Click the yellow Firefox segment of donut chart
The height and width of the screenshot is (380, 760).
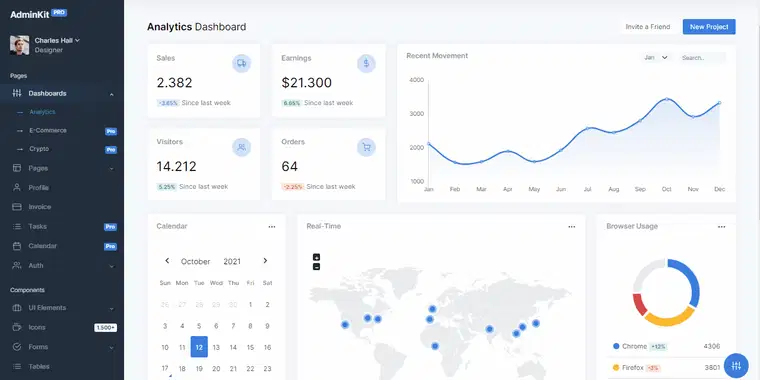tap(669, 317)
